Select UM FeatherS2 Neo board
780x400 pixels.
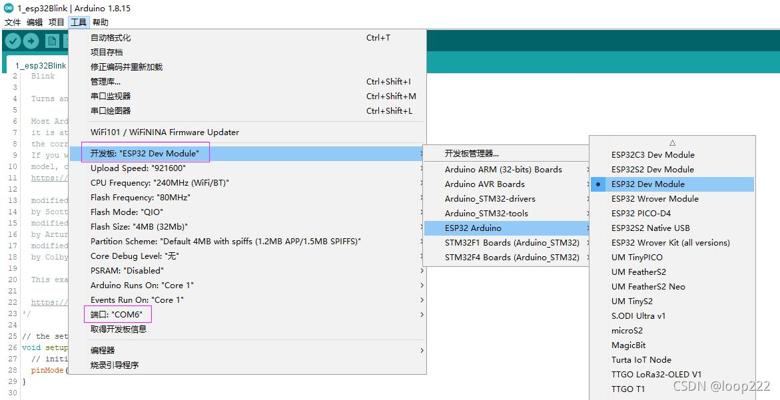pyautogui.click(x=673, y=287)
